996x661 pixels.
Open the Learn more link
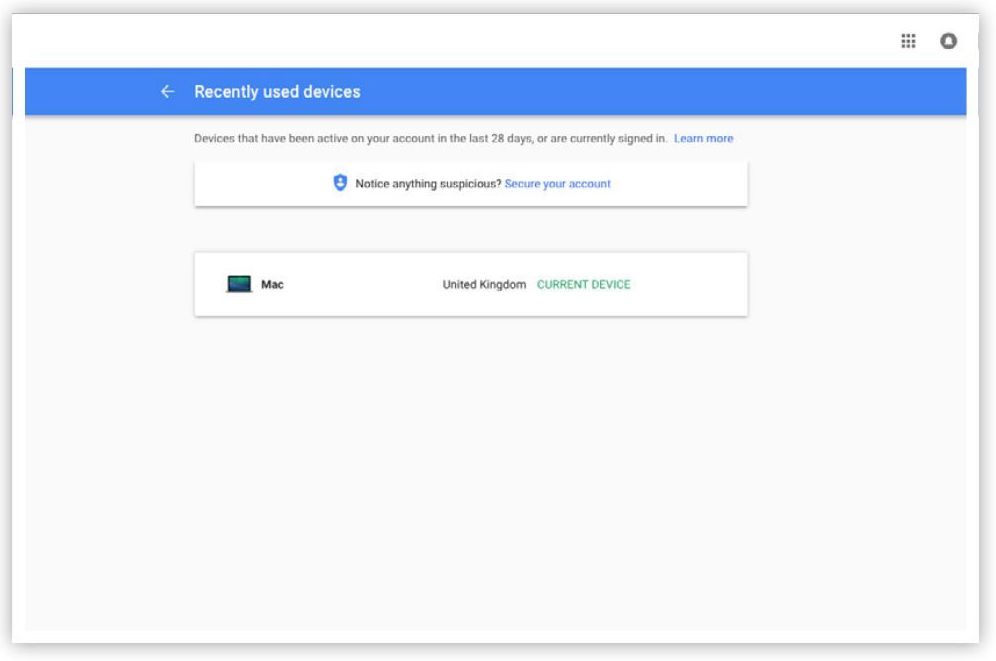pyautogui.click(x=703, y=139)
